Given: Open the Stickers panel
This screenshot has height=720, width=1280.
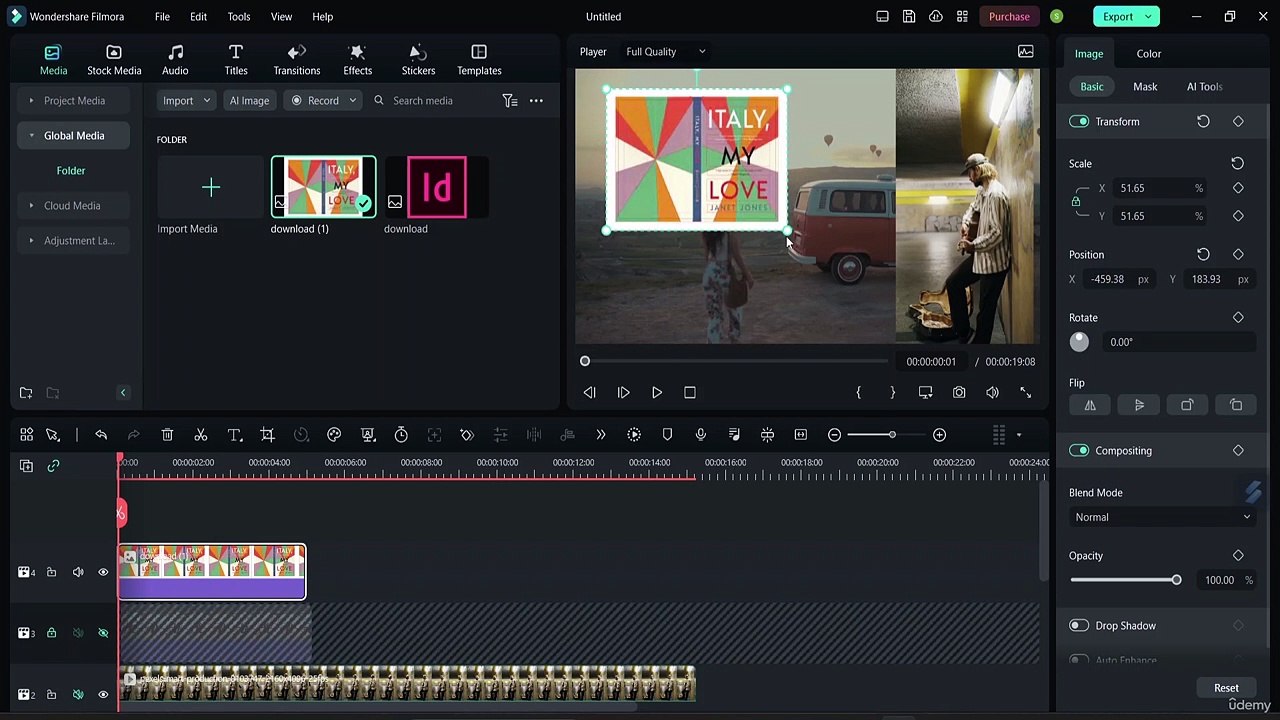Looking at the screenshot, I should pos(418,60).
